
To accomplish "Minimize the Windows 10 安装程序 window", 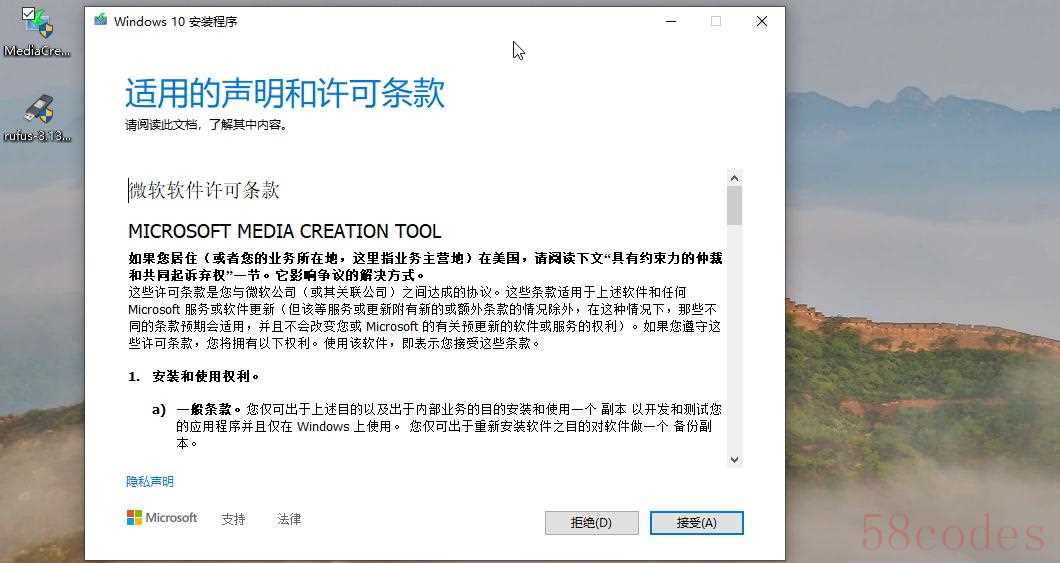I will [669, 21].
